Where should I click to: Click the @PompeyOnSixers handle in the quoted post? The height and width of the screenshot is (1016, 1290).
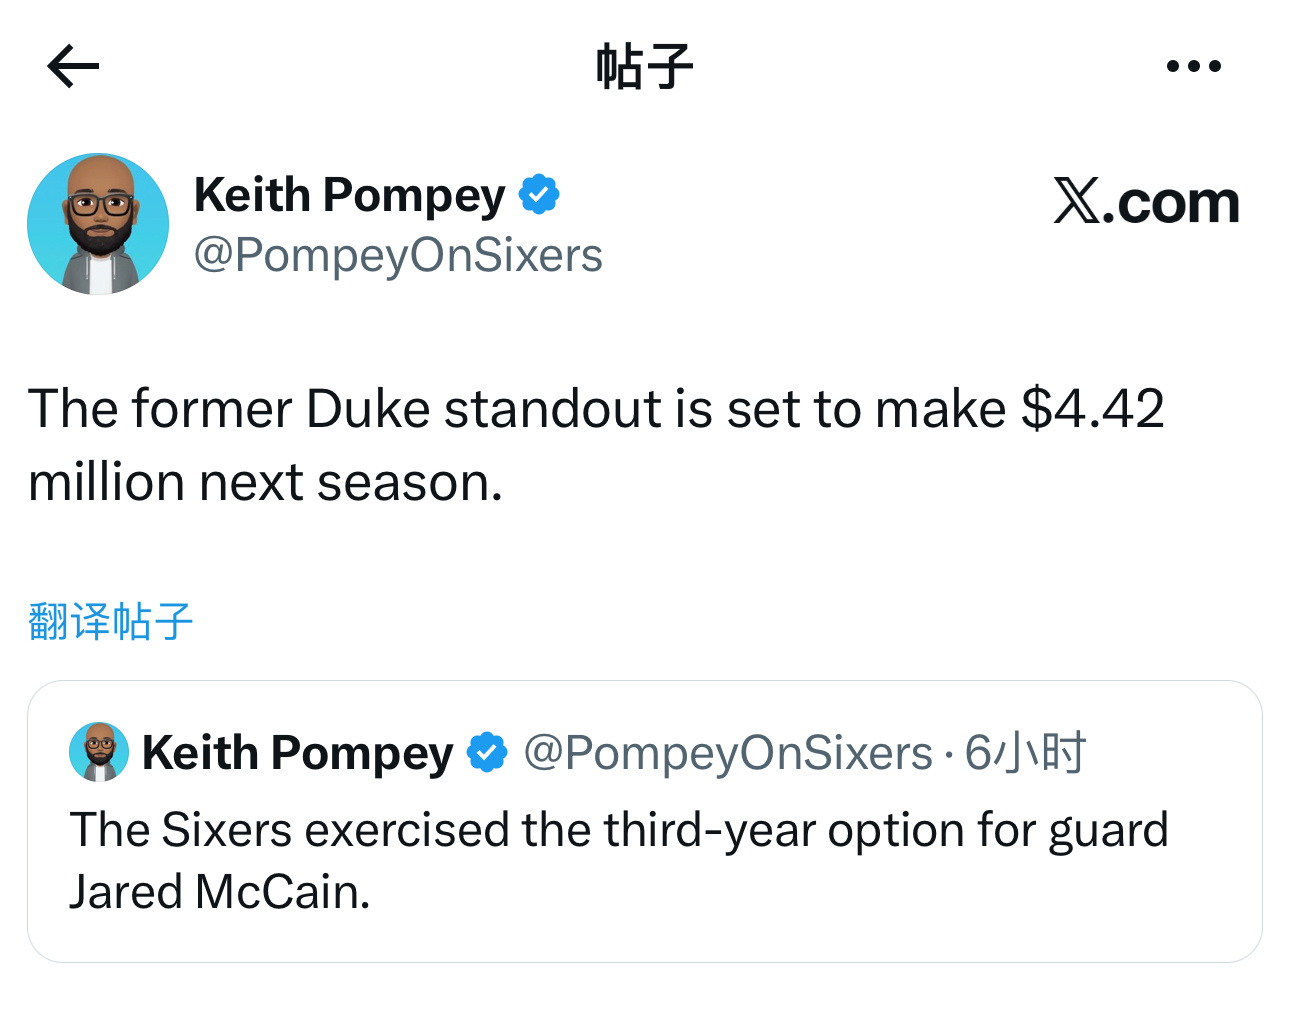[727, 752]
